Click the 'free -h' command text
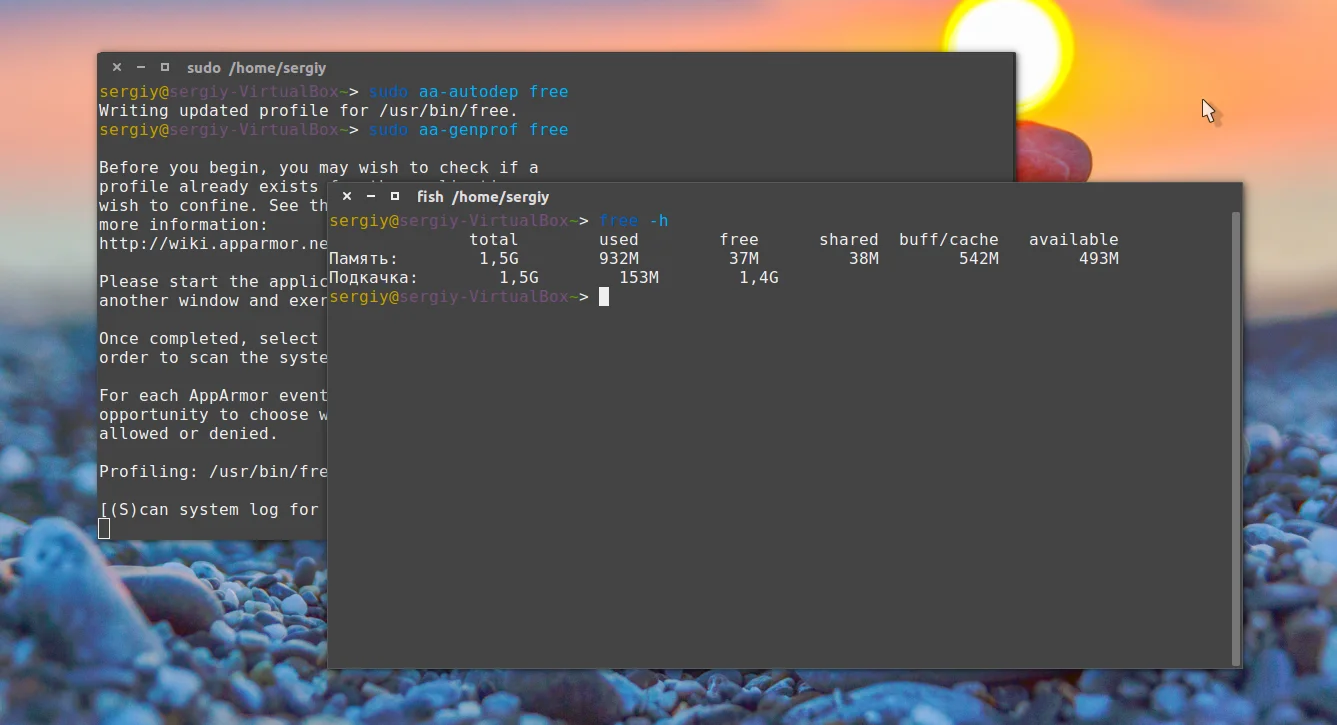This screenshot has height=725, width=1337. (633, 220)
